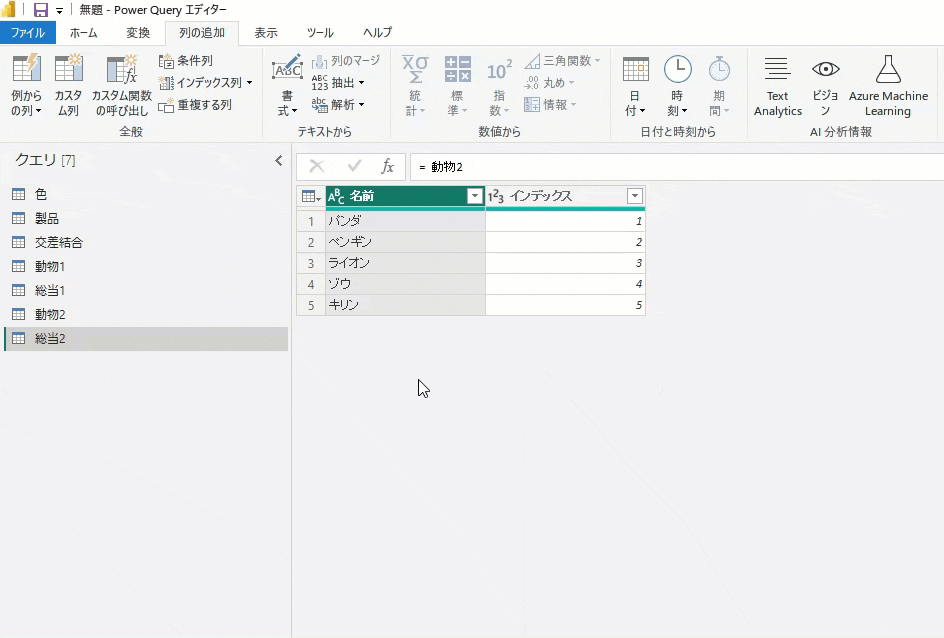Image resolution: width=944 pixels, height=638 pixels.
Task: Click the 名前 column header
Action: [405, 196]
